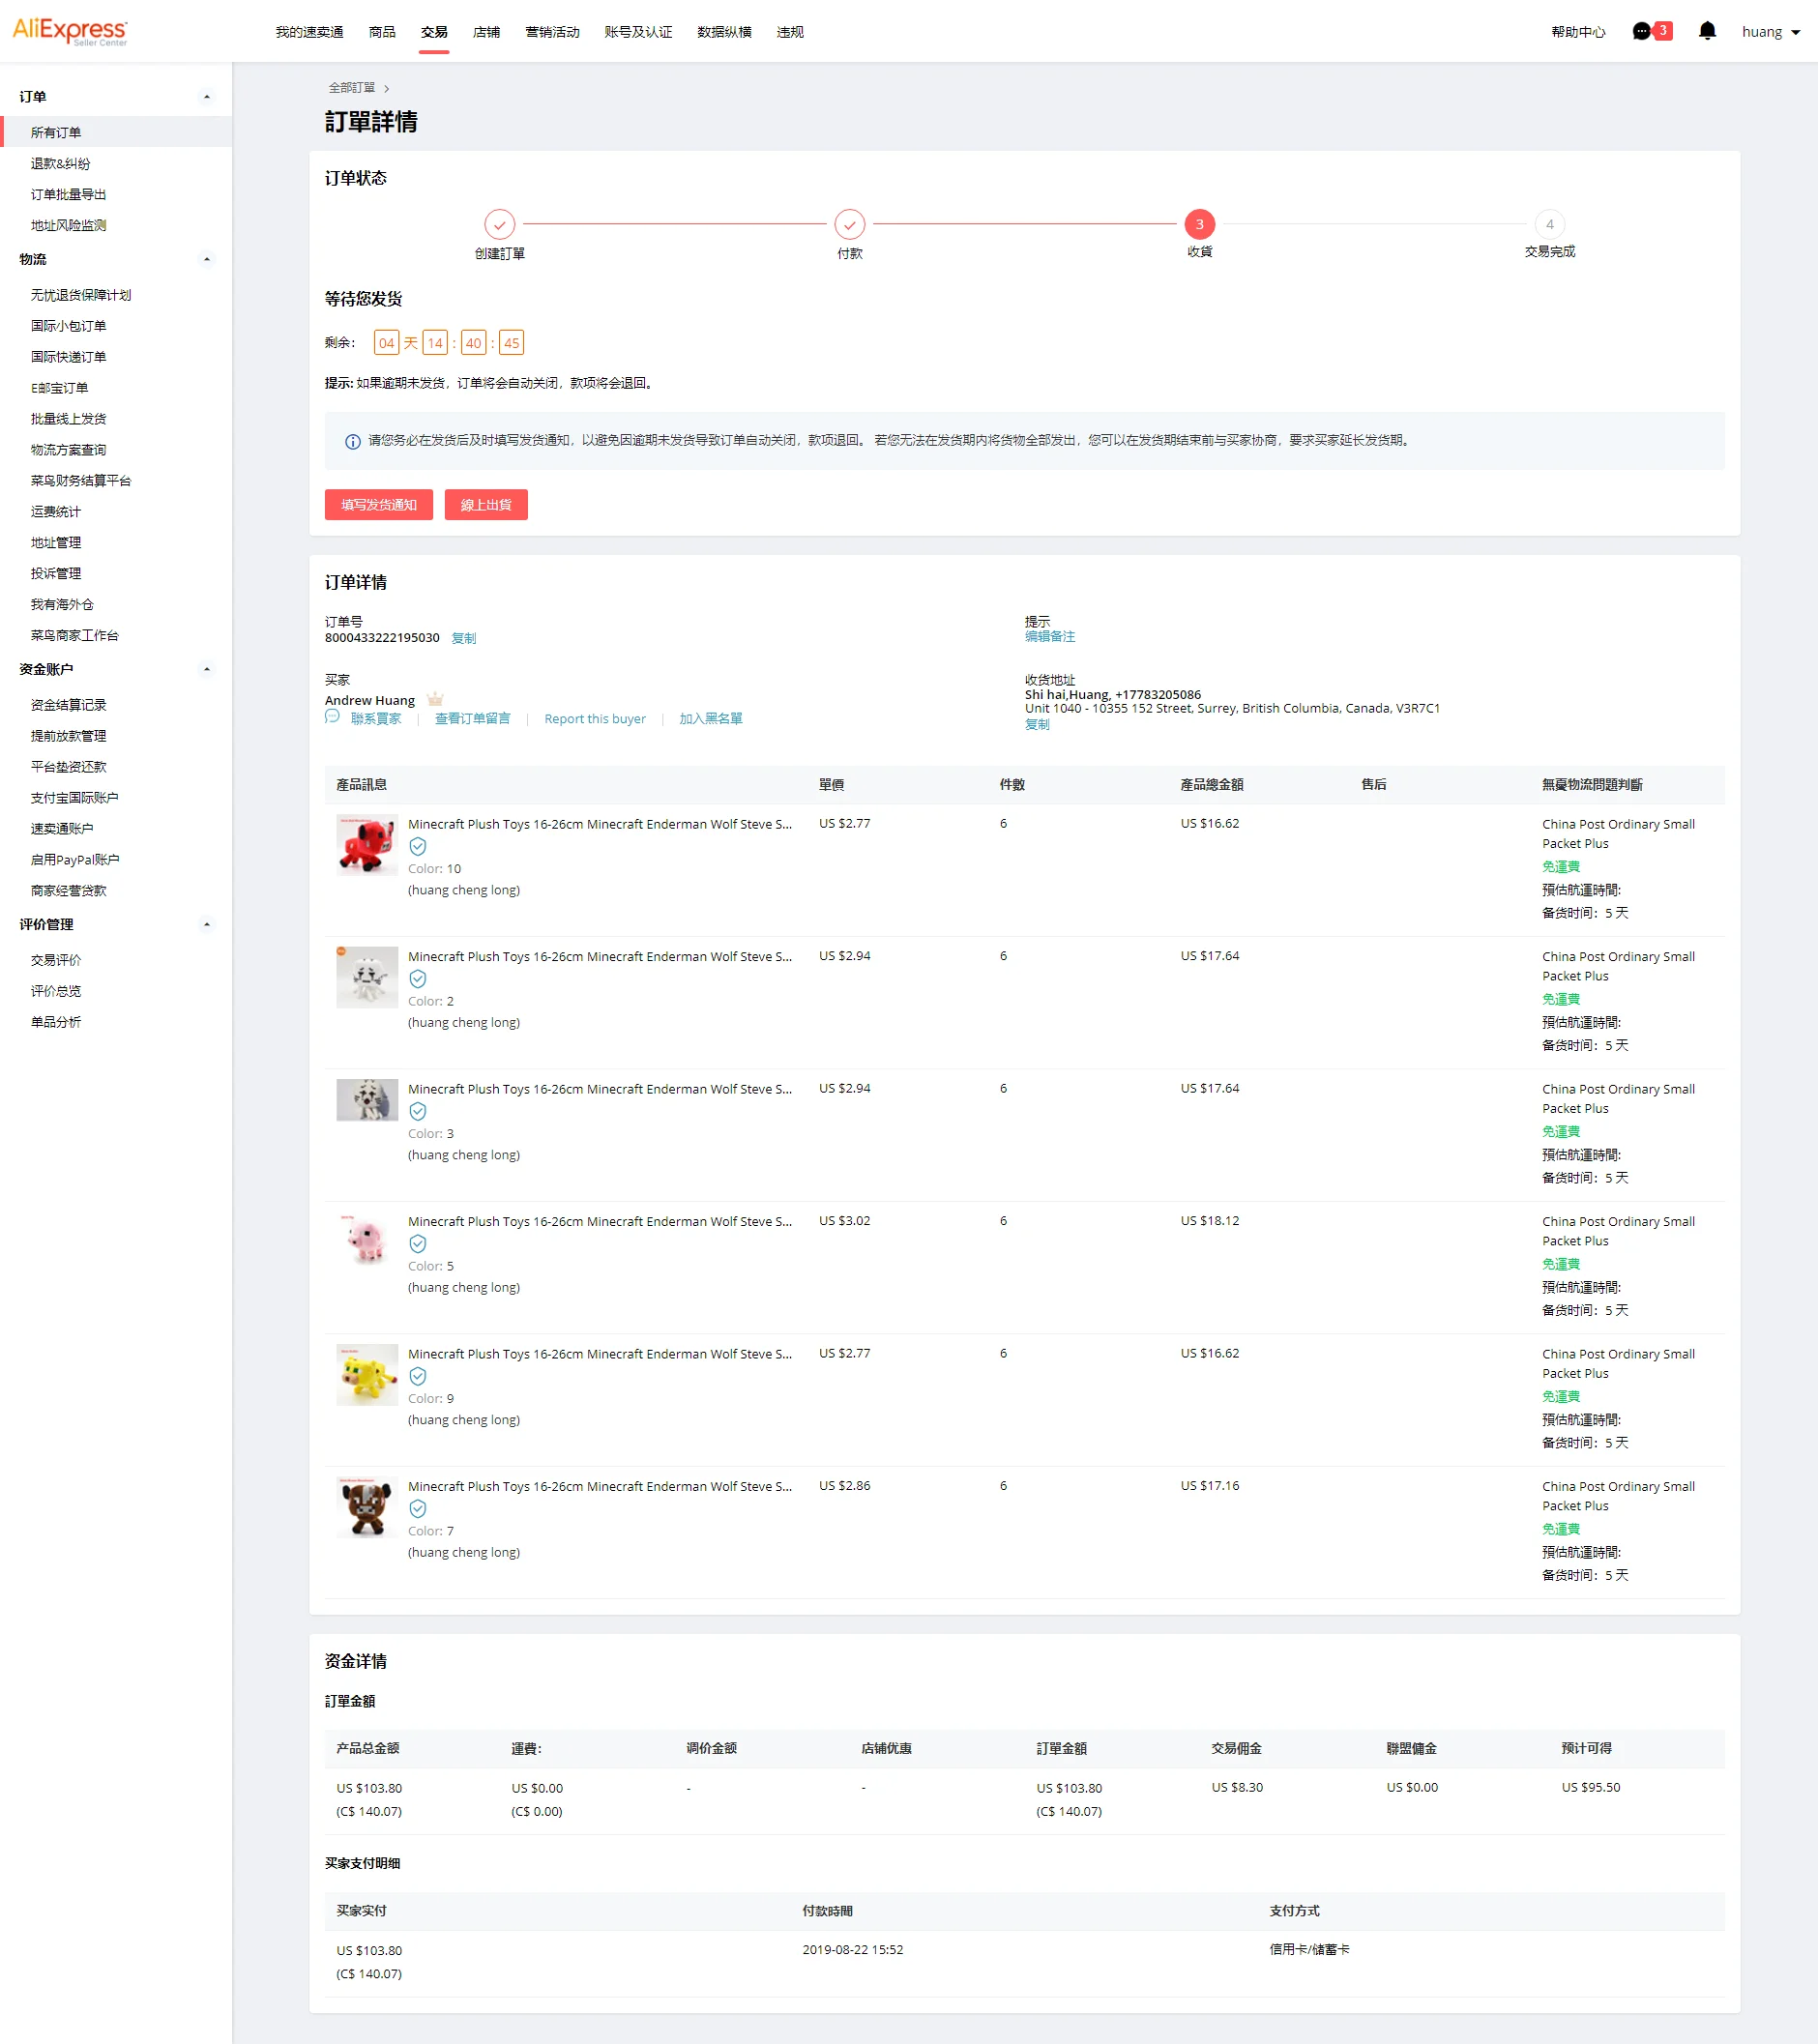The image size is (1818, 2044).
Task: Click the info icon in shipping notice
Action: coord(353,441)
